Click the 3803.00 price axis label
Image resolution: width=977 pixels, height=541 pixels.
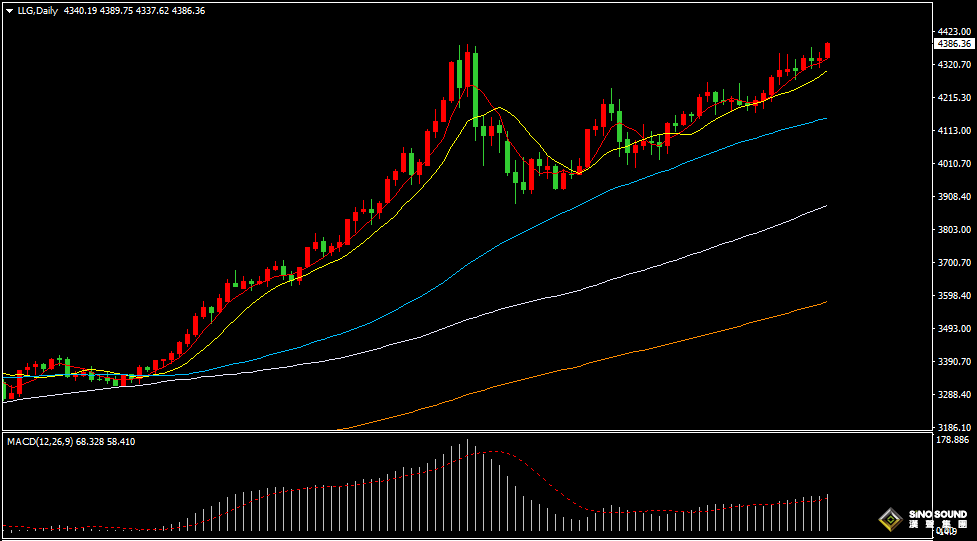click(954, 230)
